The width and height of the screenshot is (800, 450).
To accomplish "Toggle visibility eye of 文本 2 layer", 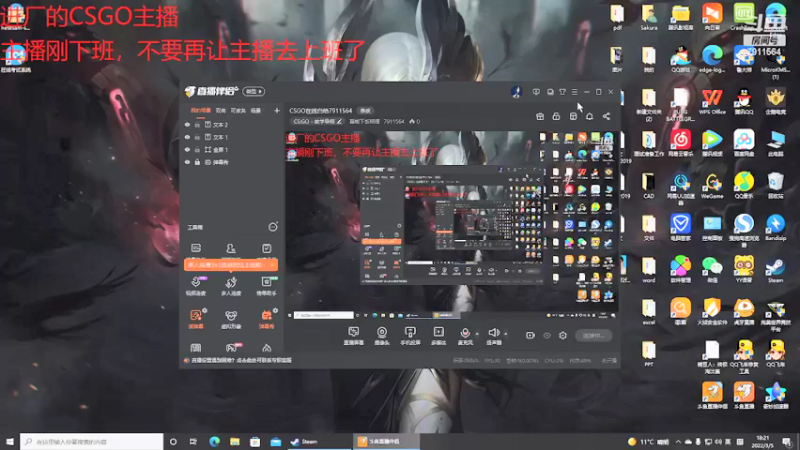I will [187, 125].
